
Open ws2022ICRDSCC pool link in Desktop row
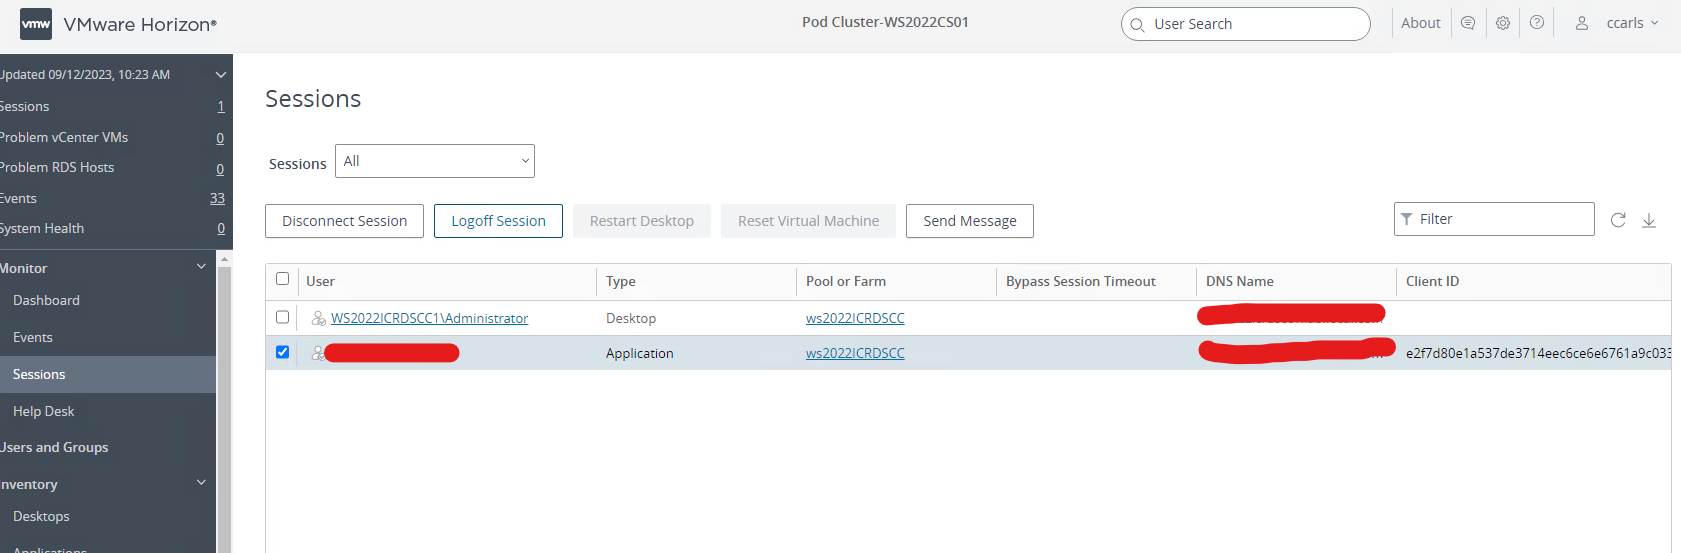pyautogui.click(x=855, y=318)
